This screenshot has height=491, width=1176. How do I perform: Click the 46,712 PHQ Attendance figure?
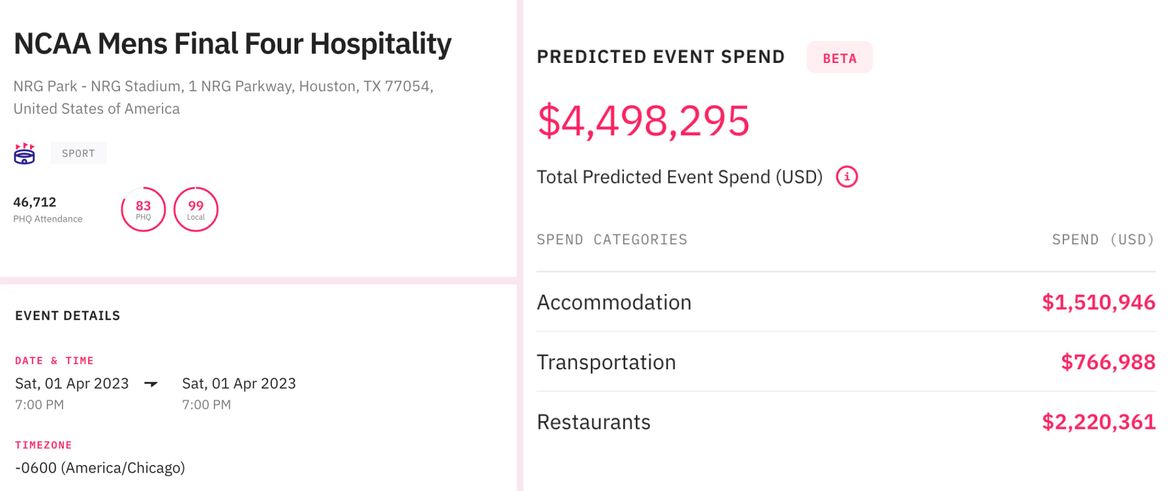click(35, 202)
